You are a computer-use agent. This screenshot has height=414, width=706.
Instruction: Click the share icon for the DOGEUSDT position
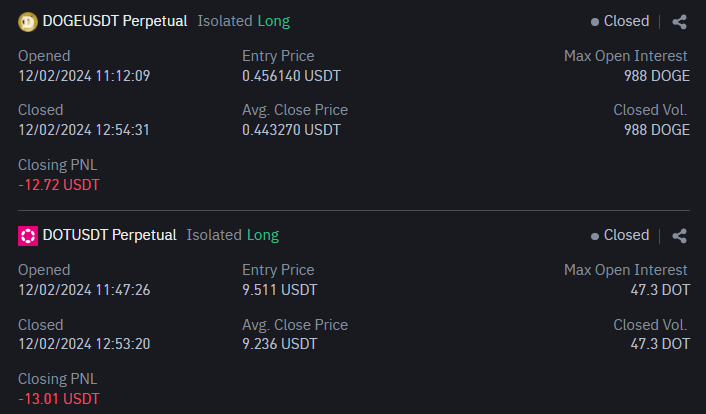679,22
